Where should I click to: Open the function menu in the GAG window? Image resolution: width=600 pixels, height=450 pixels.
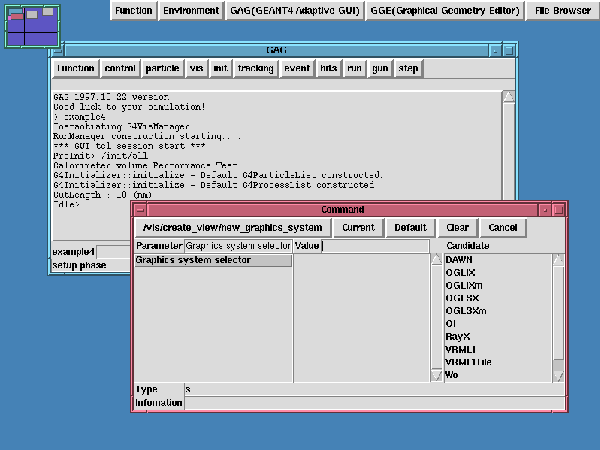pos(75,68)
